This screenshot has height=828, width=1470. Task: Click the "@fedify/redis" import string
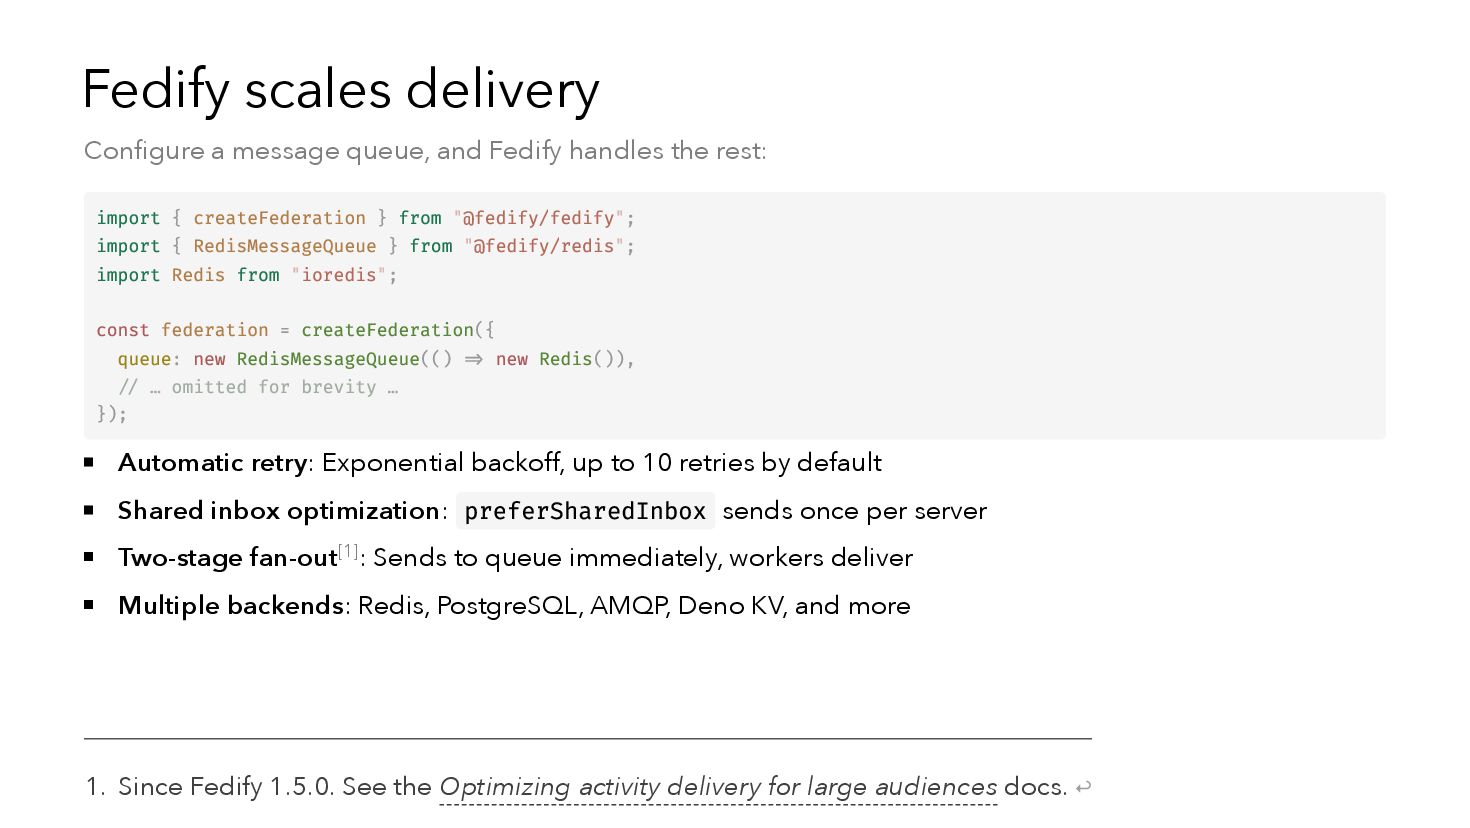point(543,246)
